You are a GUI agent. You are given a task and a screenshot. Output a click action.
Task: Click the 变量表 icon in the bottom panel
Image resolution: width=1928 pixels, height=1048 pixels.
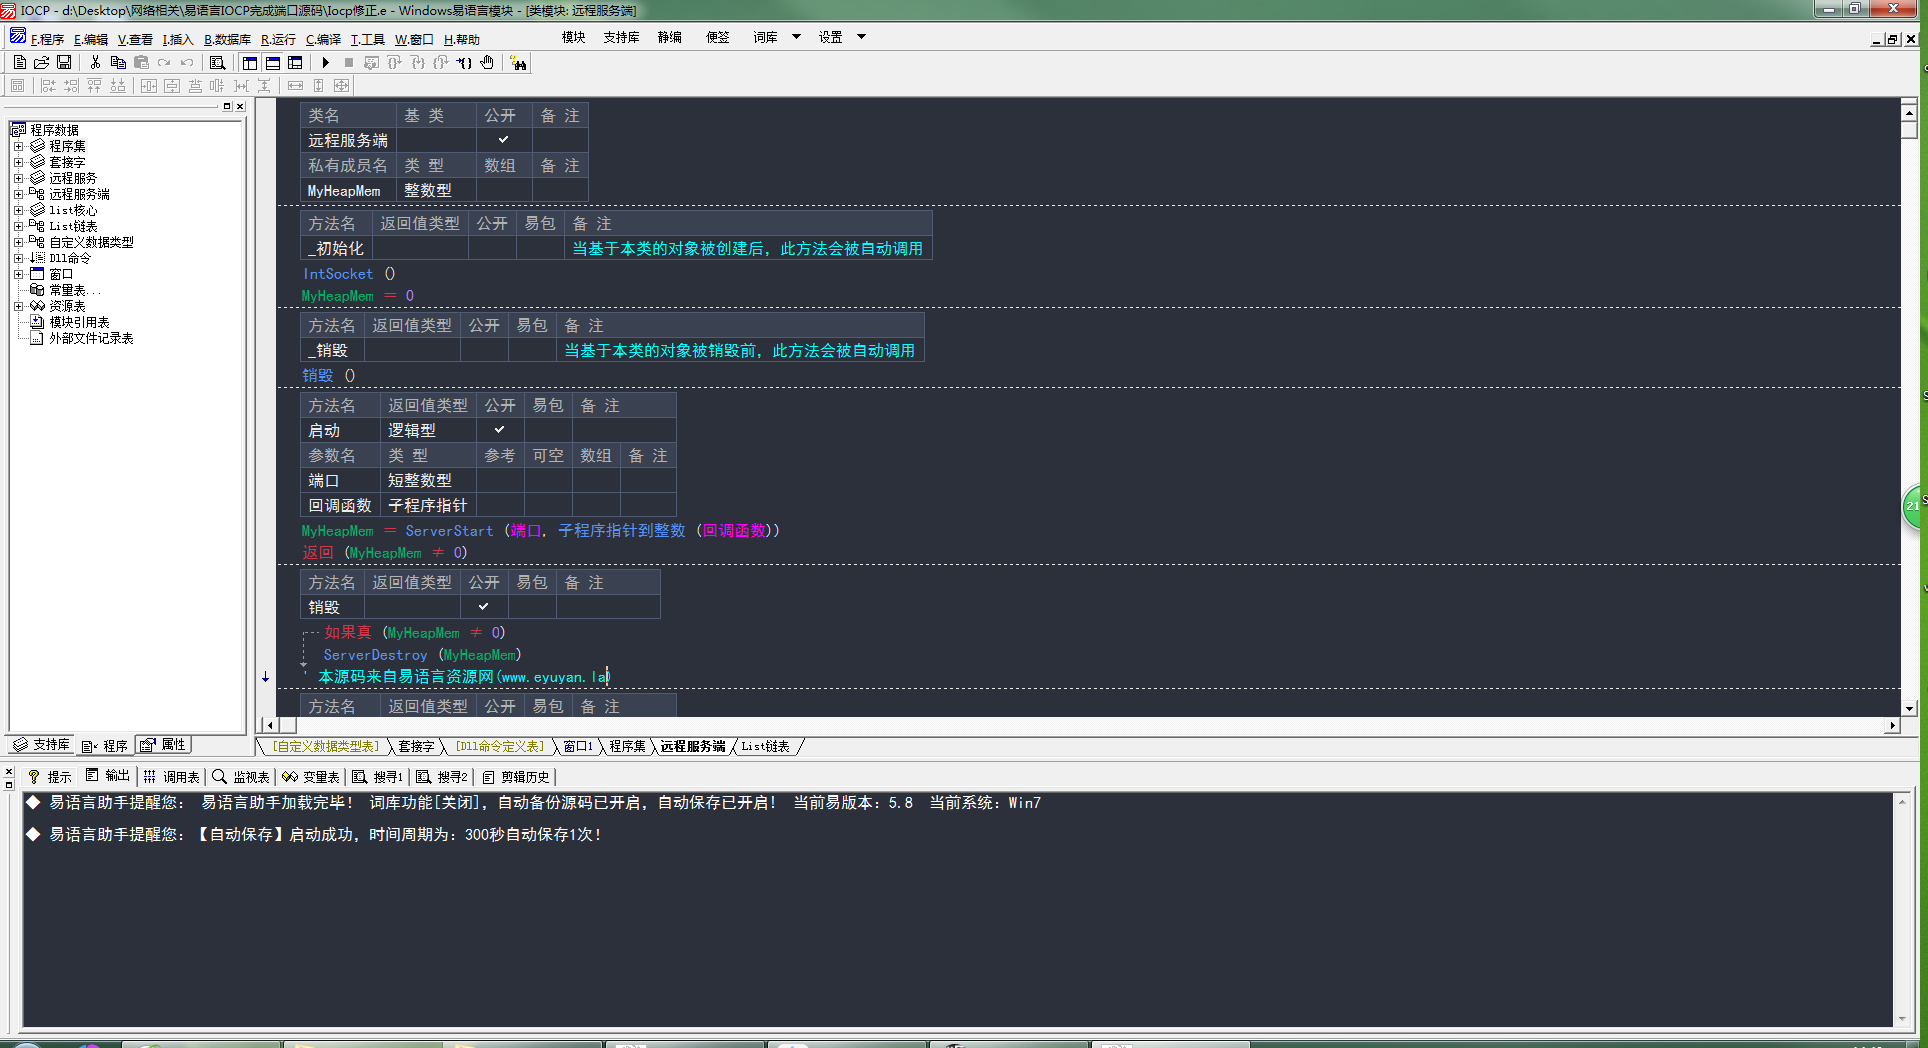[x=290, y=777]
